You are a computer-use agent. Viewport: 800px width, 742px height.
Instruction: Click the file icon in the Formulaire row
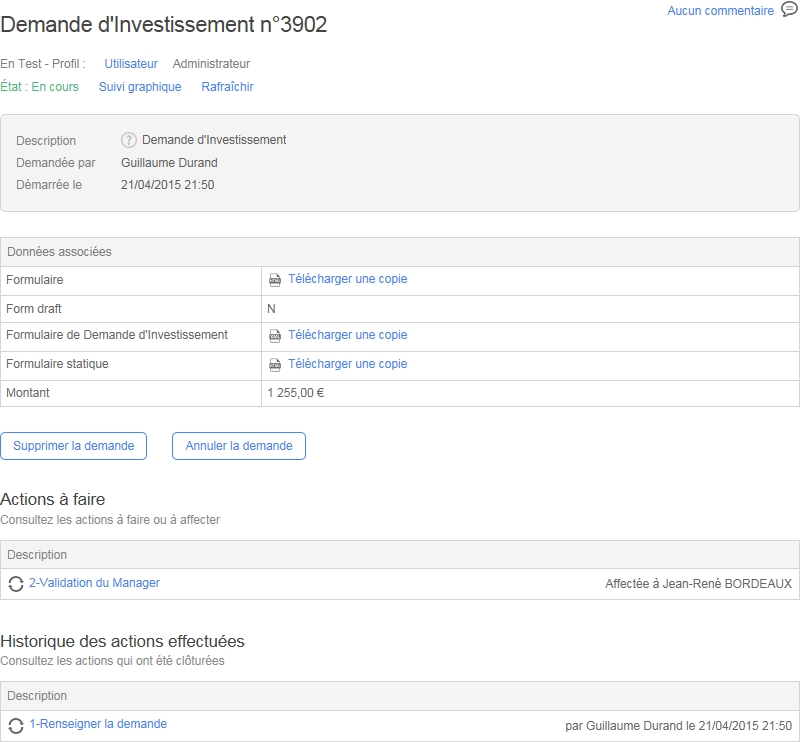275,280
